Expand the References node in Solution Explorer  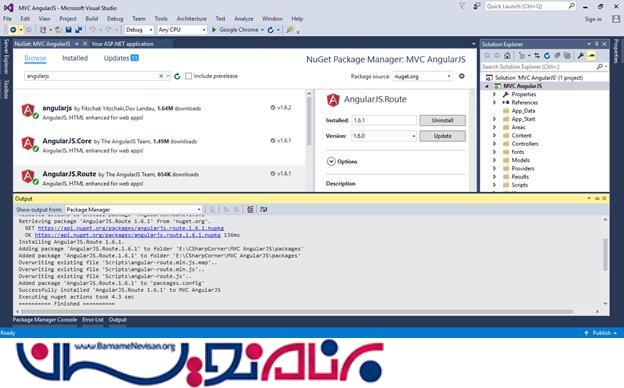(494, 103)
